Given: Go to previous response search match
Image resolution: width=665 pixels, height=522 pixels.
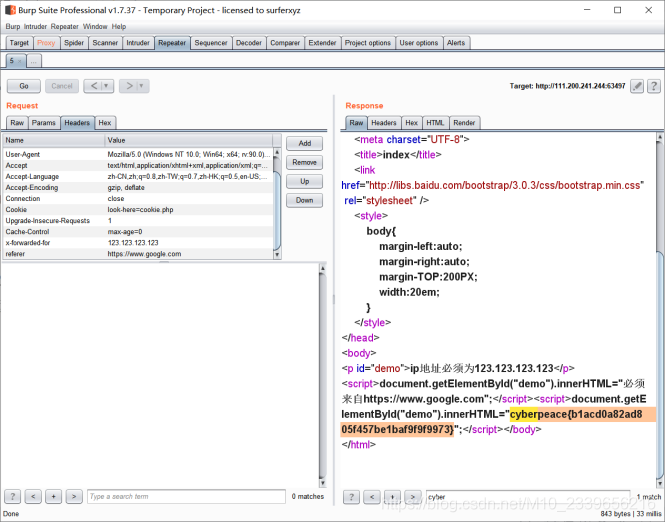Looking at the screenshot, I should pos(372,496).
